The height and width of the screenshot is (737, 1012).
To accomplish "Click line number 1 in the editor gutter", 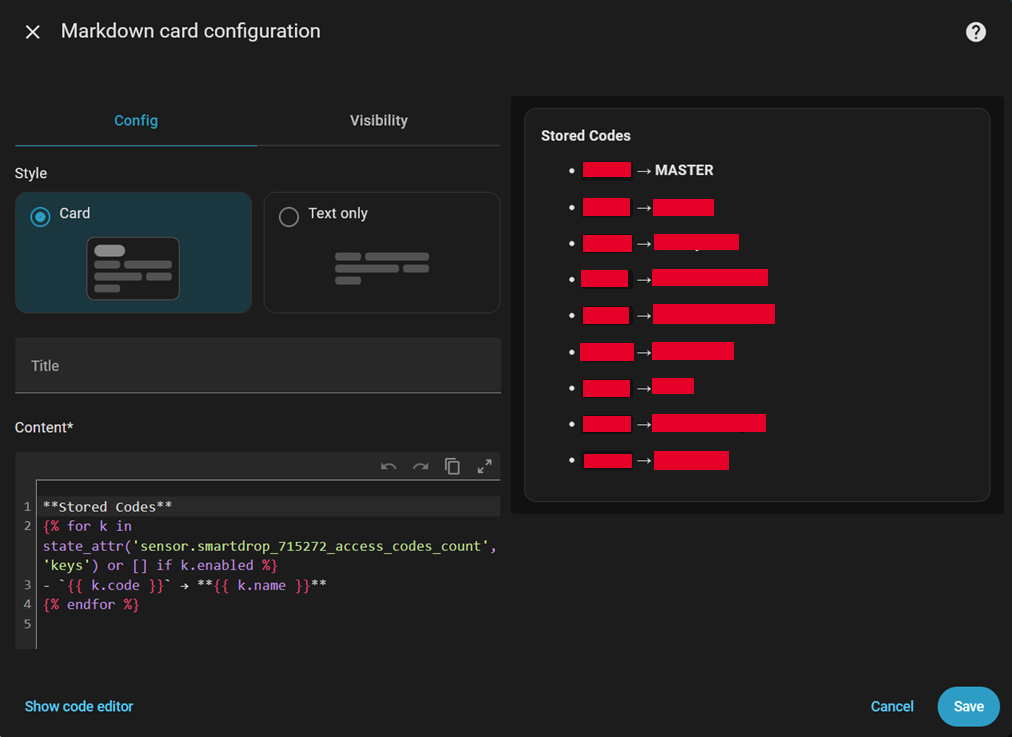I will point(25,506).
